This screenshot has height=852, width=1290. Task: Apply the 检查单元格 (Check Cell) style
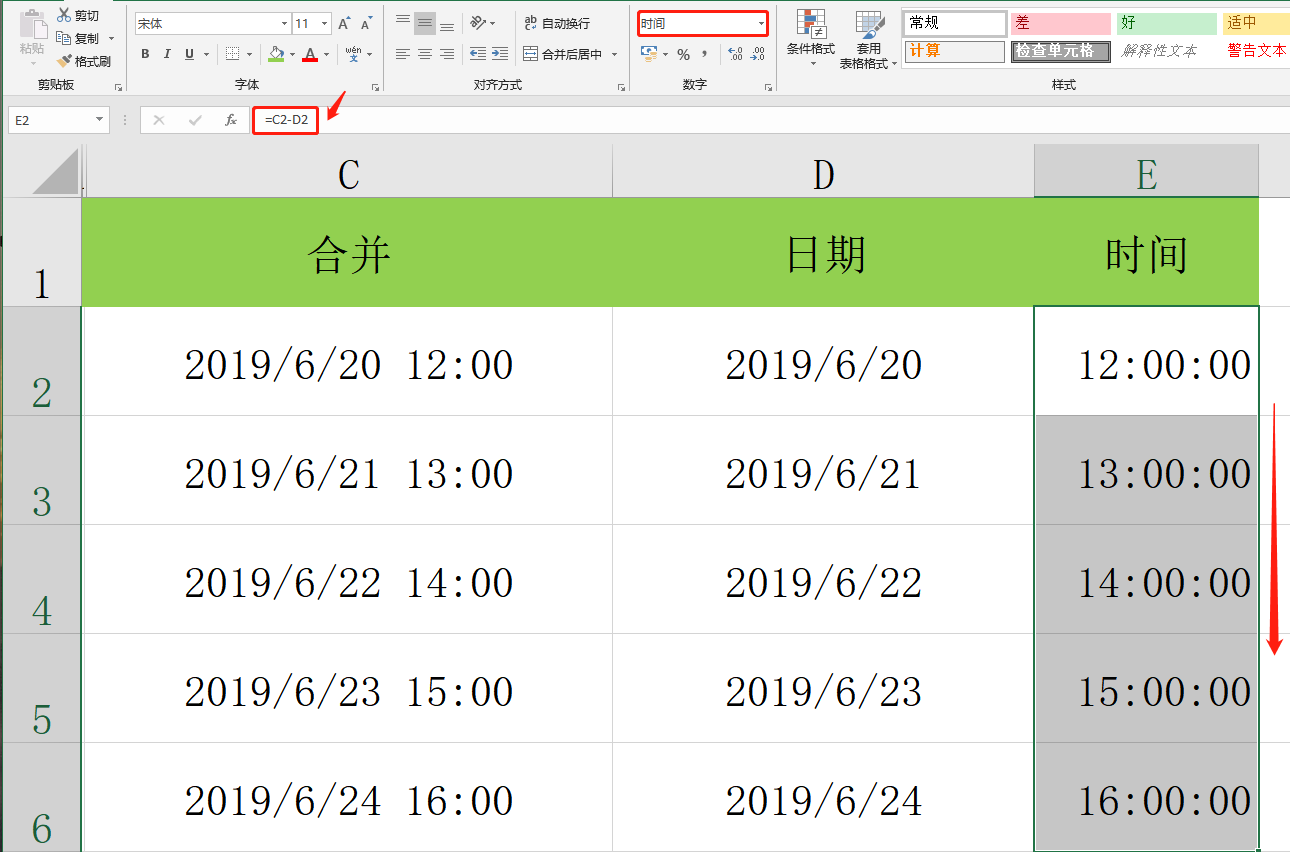point(1060,51)
